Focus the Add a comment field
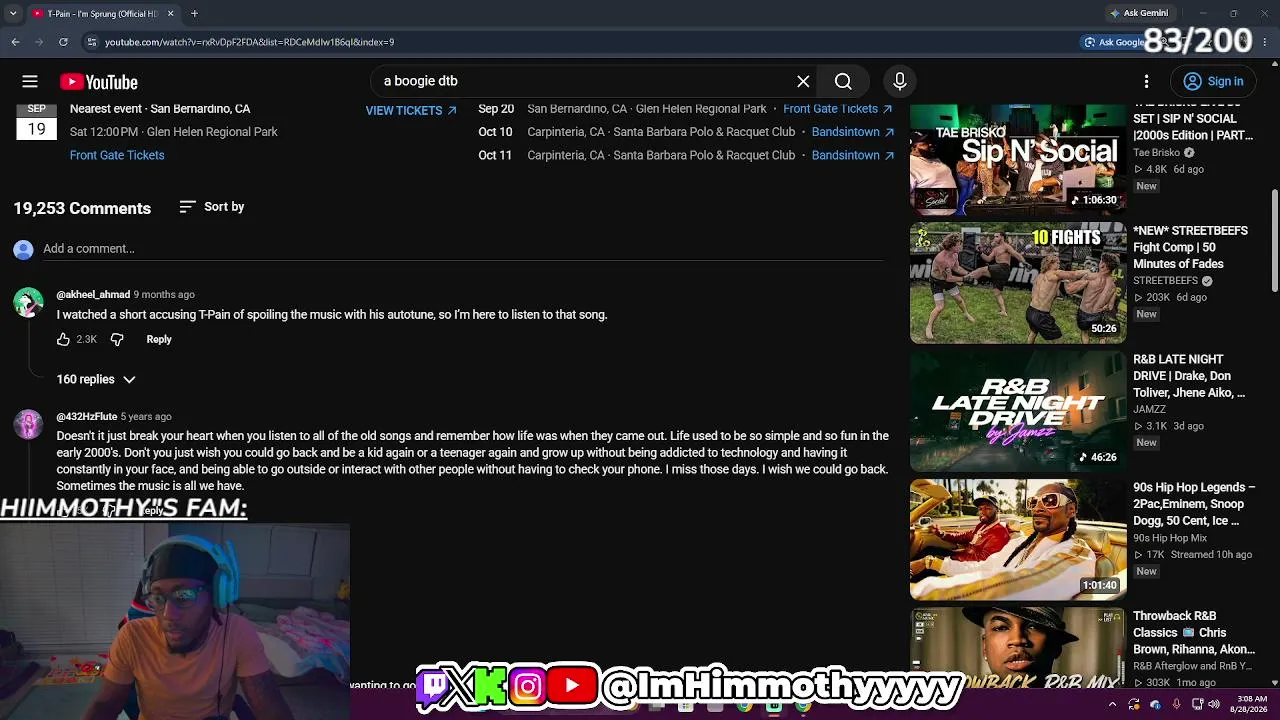The height and width of the screenshot is (720, 1280). click(463, 249)
